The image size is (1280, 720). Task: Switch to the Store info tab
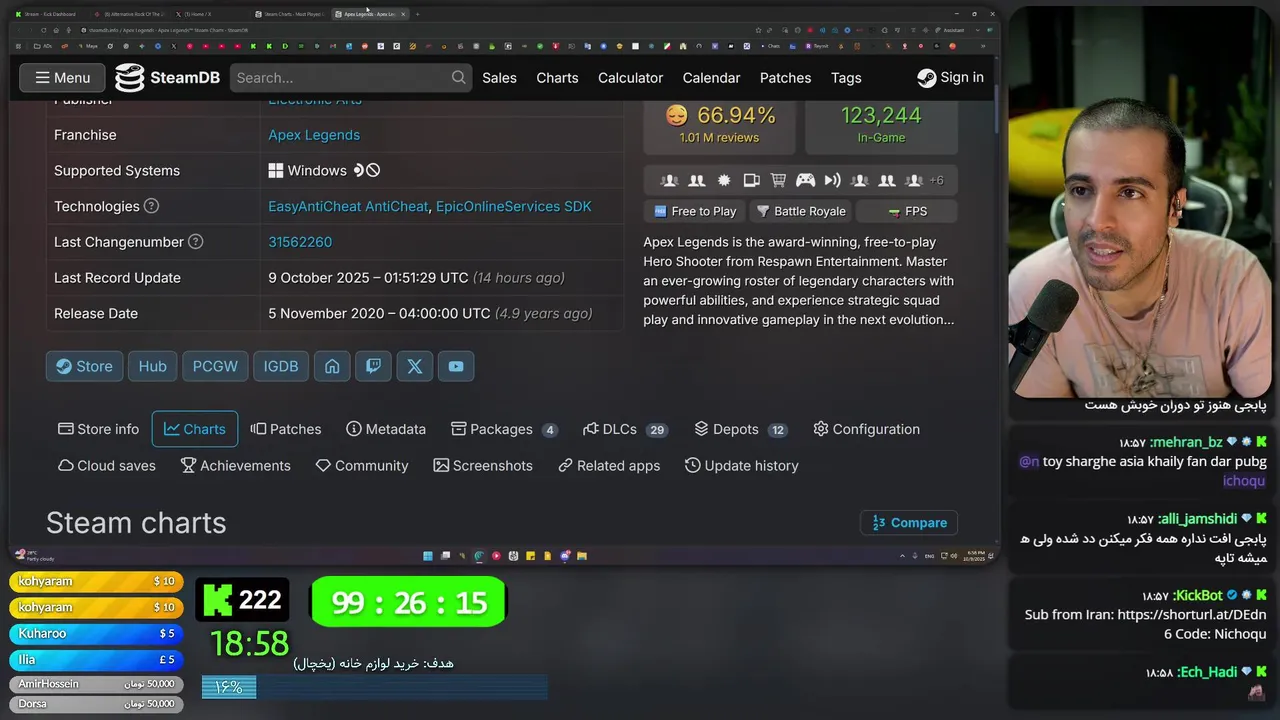click(x=99, y=429)
